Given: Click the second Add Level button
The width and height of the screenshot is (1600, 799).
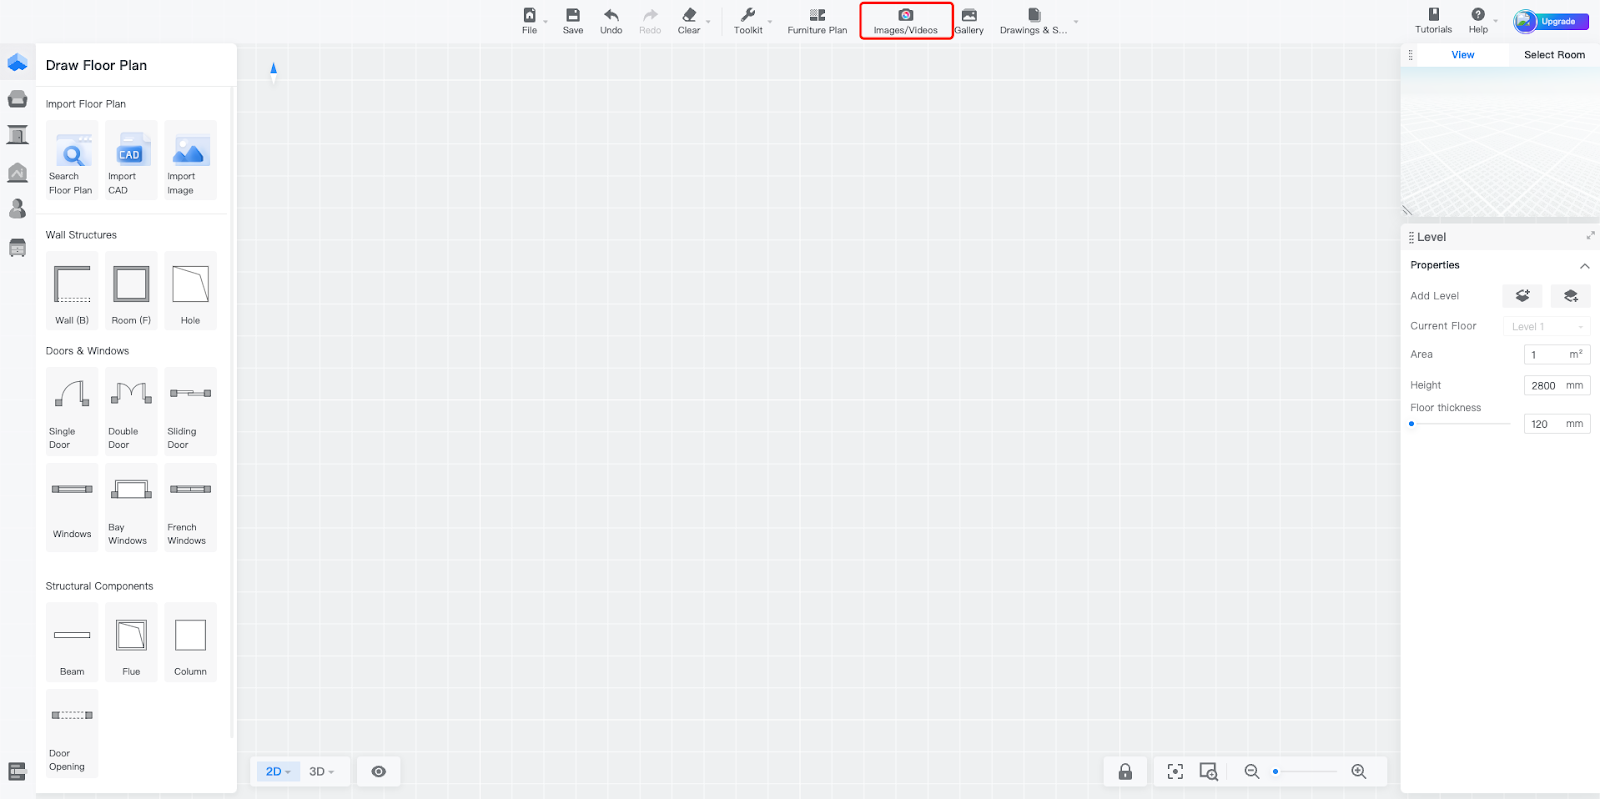Looking at the screenshot, I should 1571,296.
